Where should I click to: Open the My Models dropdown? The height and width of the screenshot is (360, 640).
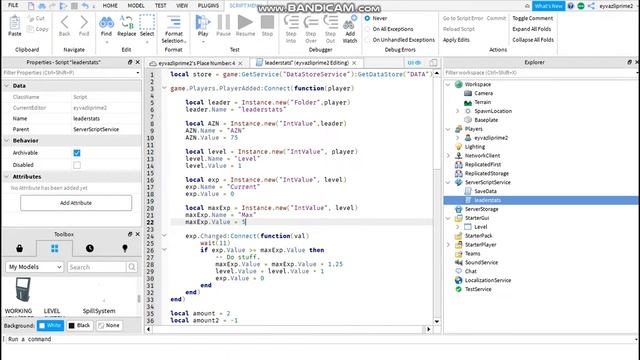[35, 267]
